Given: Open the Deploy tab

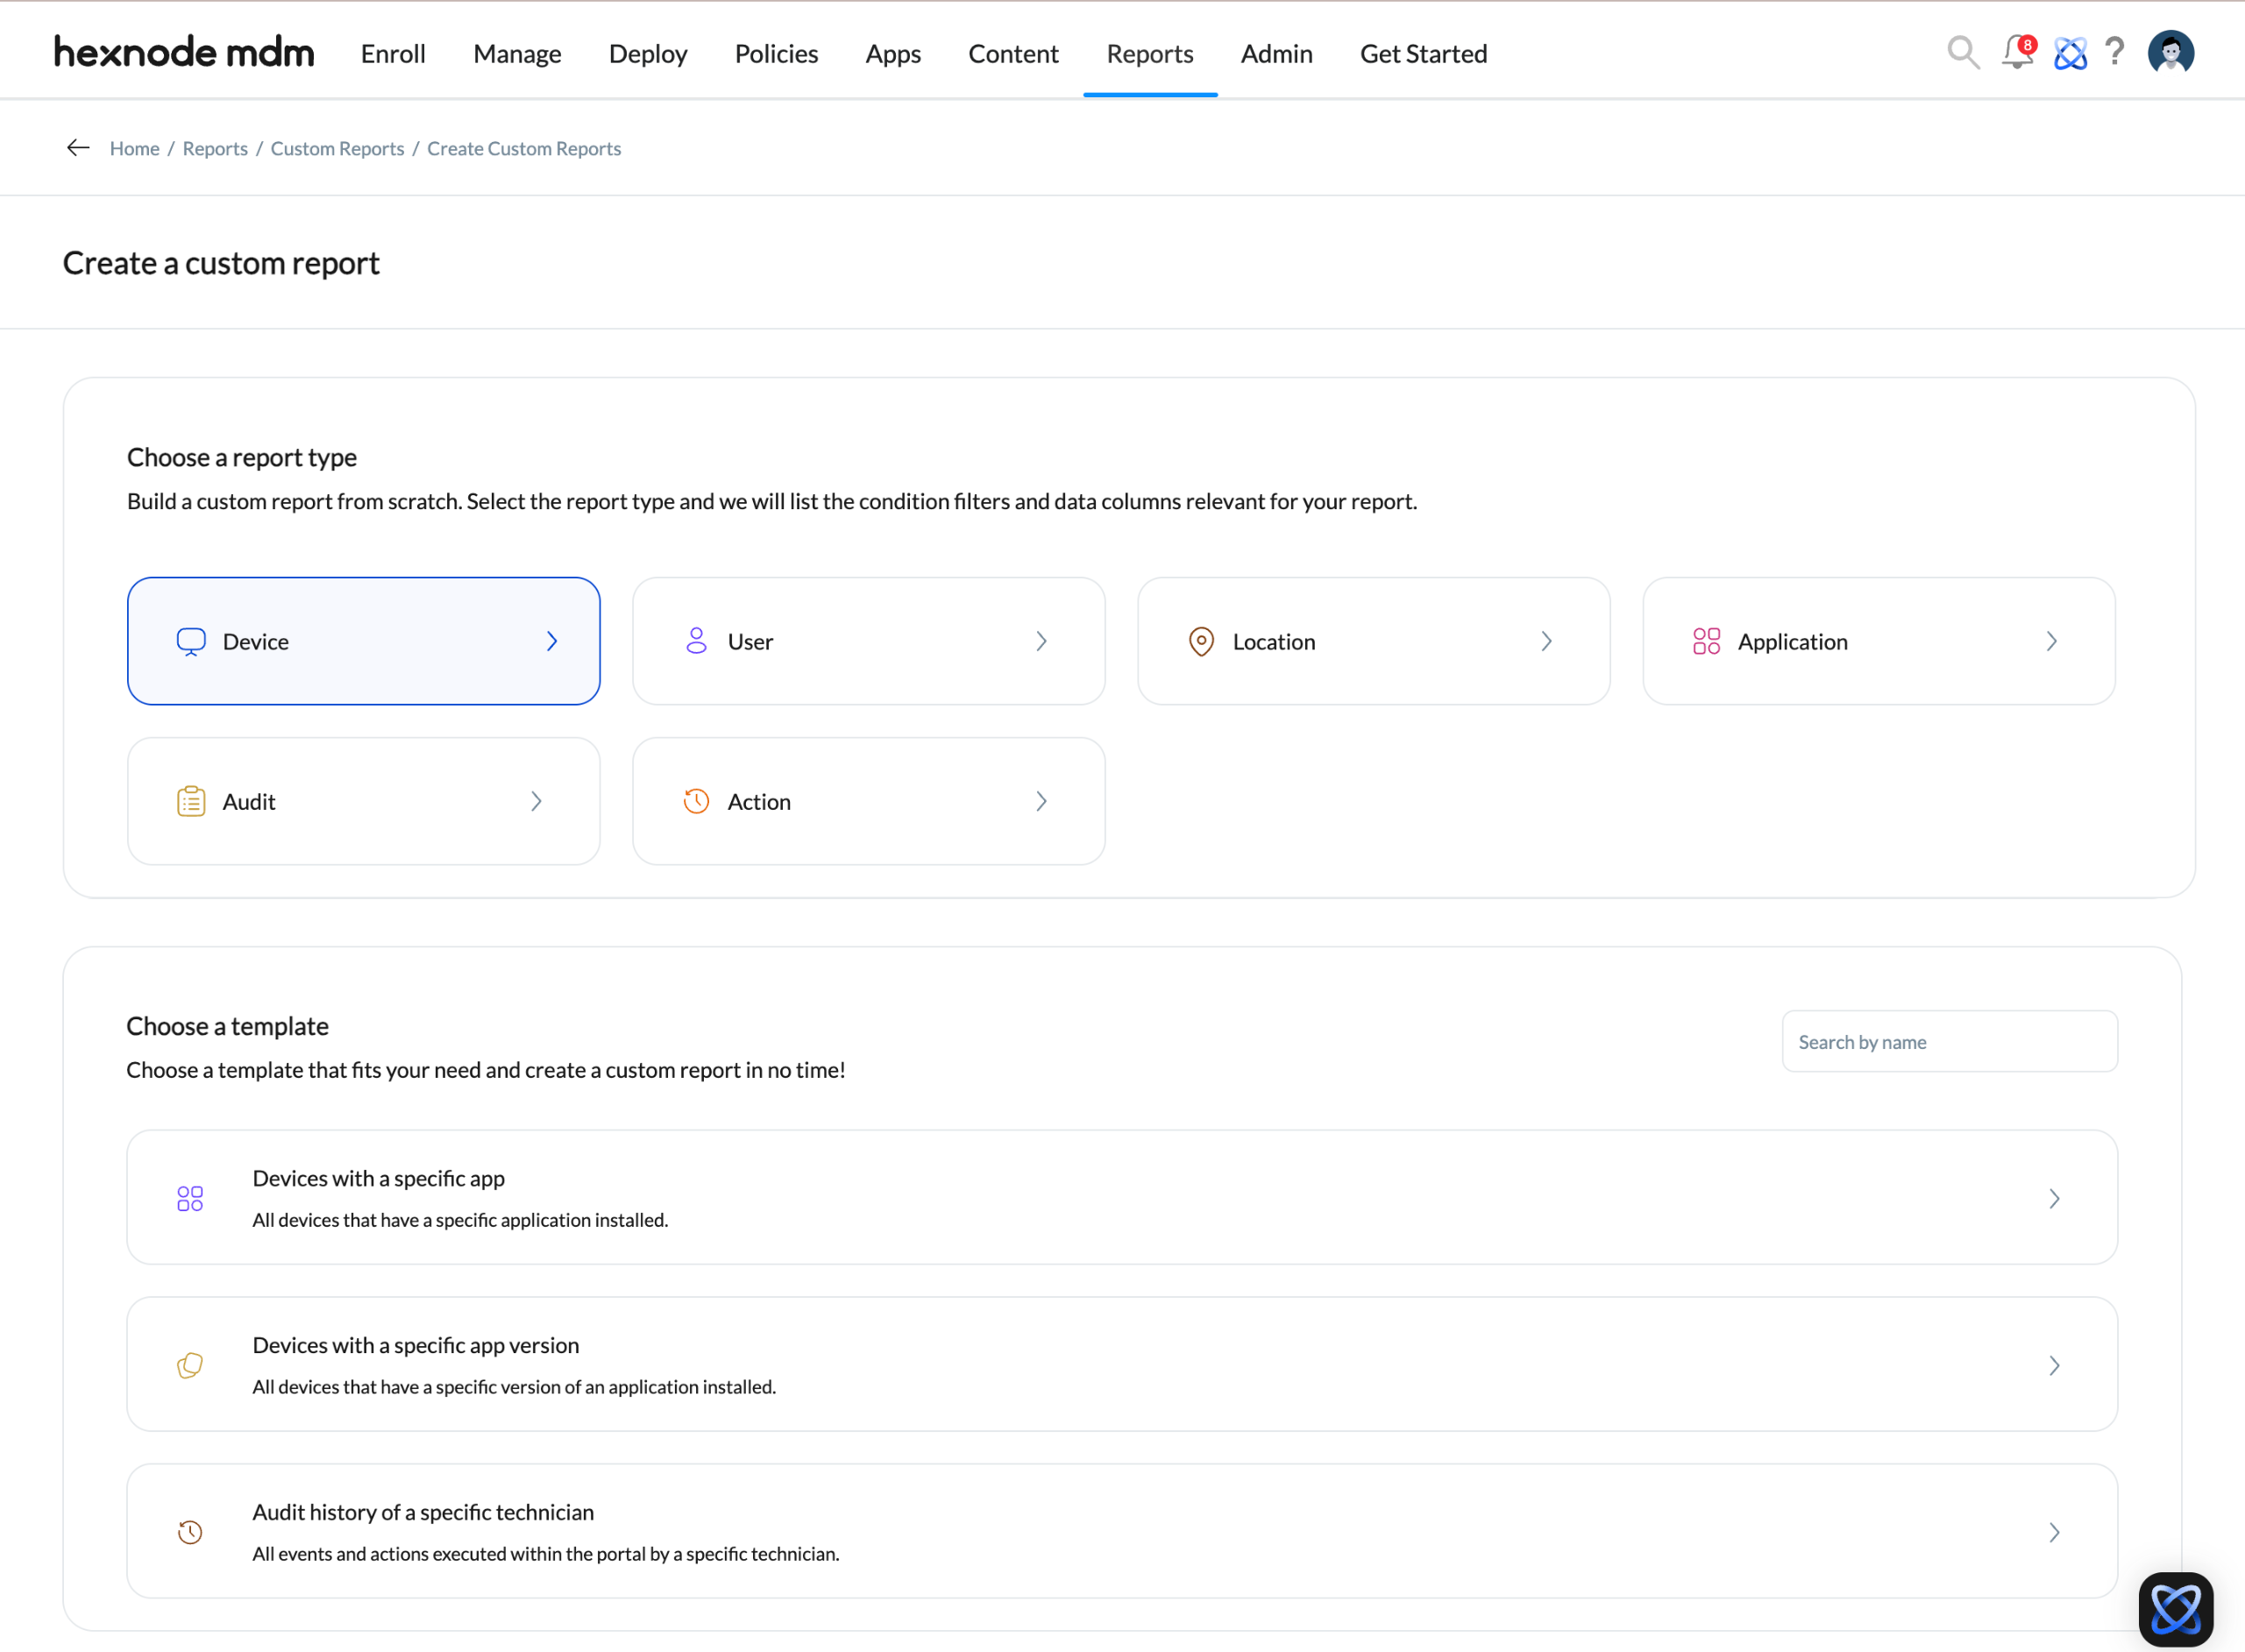Looking at the screenshot, I should (x=648, y=53).
